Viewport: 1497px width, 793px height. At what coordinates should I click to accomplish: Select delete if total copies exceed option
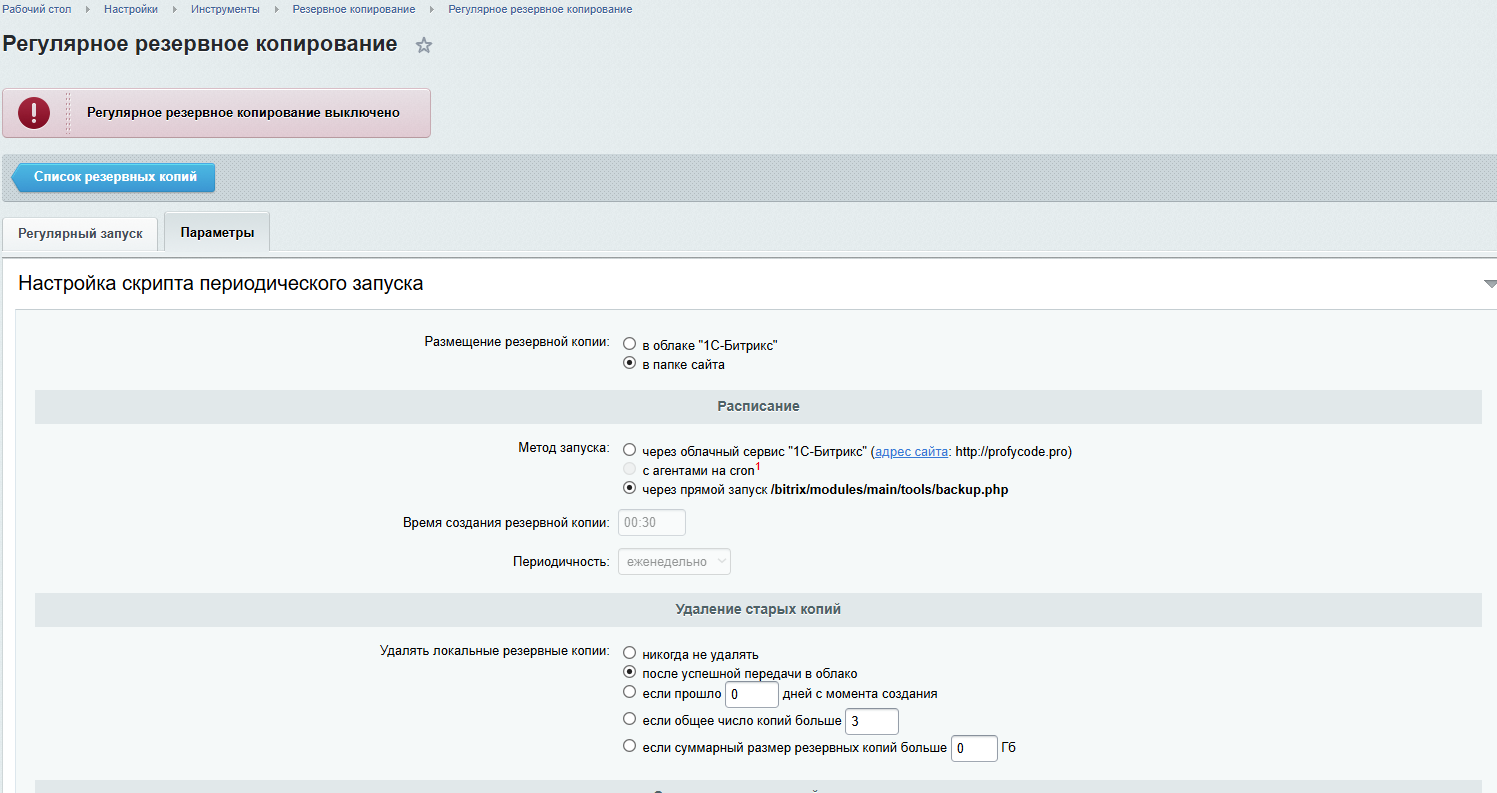pyautogui.click(x=630, y=719)
